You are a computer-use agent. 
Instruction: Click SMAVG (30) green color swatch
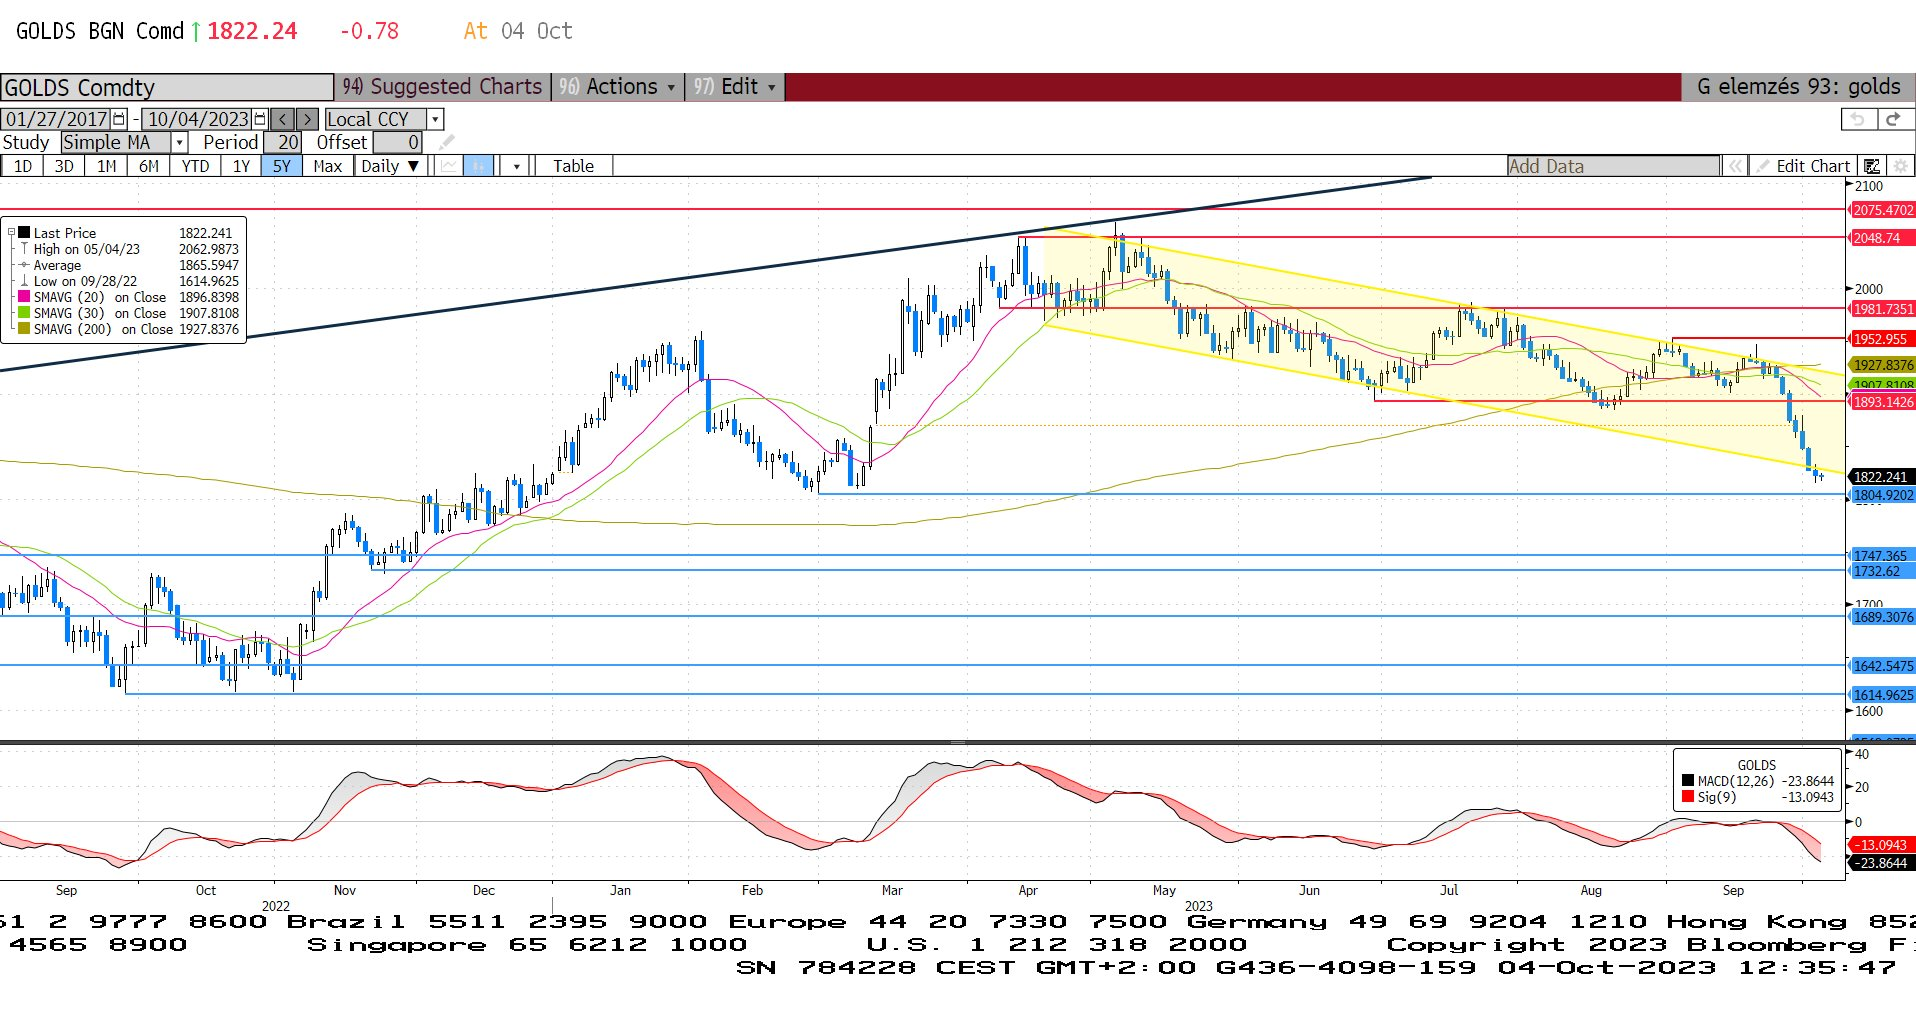tap(24, 313)
